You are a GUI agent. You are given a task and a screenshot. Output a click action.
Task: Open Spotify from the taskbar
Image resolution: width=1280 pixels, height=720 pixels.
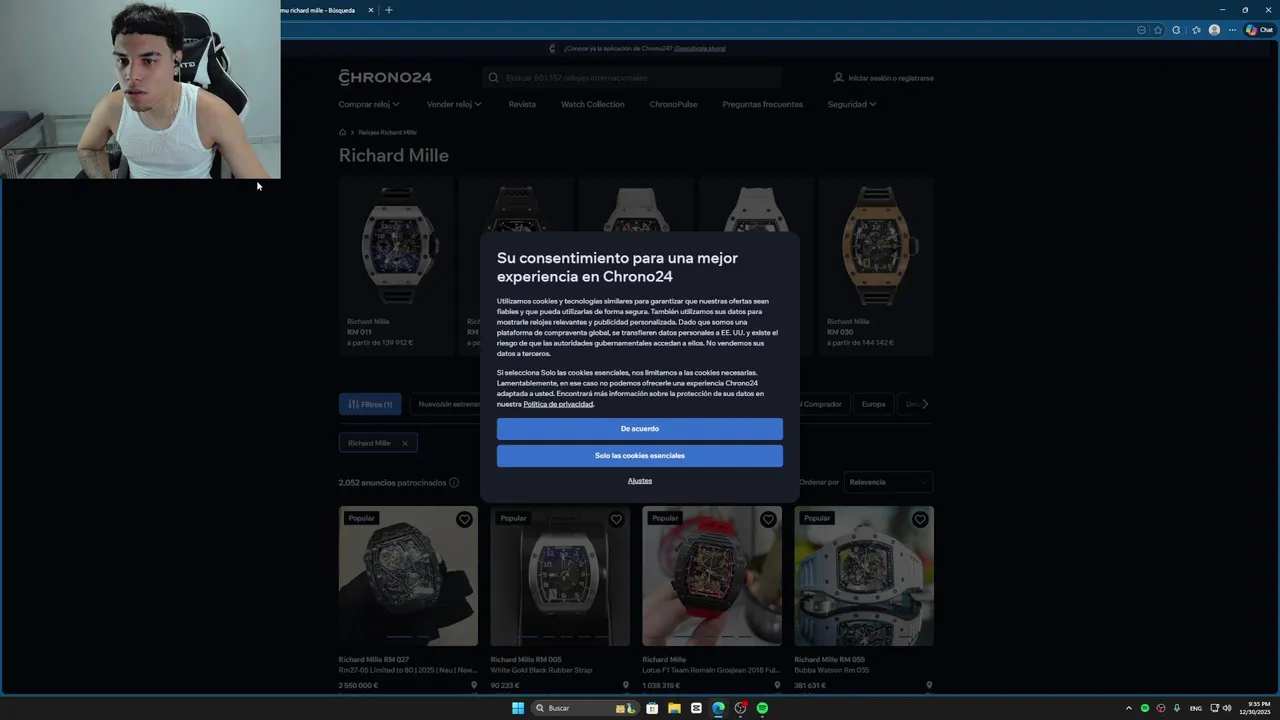click(x=762, y=708)
